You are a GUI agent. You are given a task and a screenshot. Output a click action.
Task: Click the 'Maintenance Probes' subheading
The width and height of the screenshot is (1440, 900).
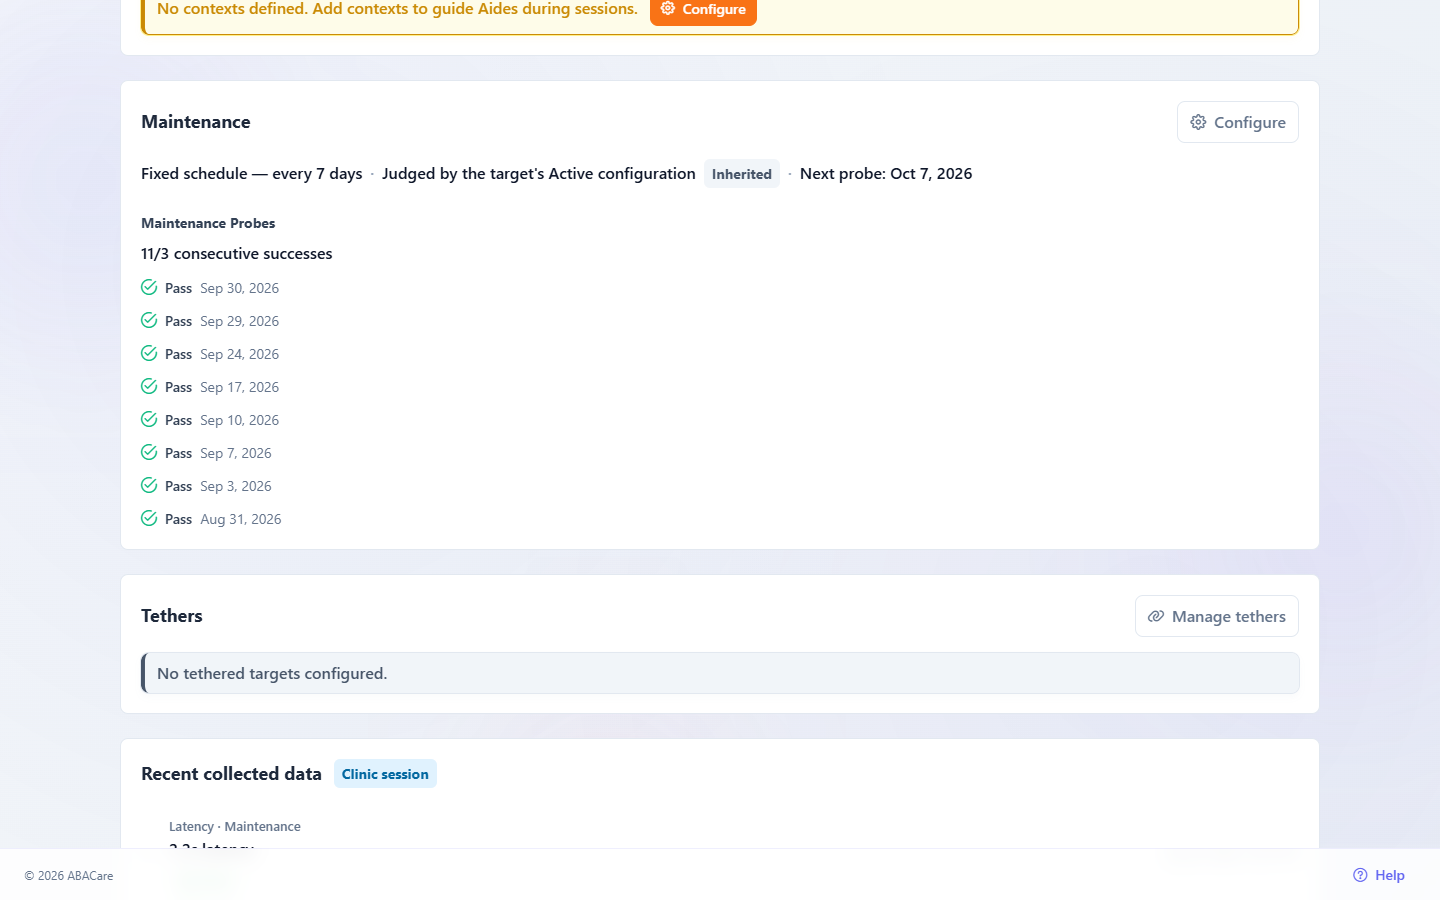click(x=208, y=223)
